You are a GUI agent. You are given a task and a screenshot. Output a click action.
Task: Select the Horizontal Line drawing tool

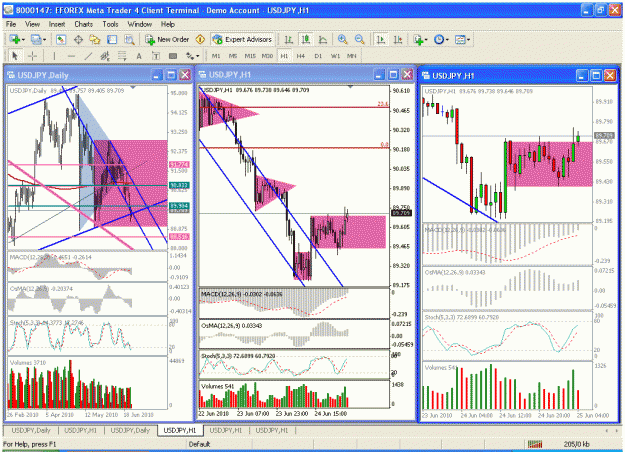tap(71, 56)
